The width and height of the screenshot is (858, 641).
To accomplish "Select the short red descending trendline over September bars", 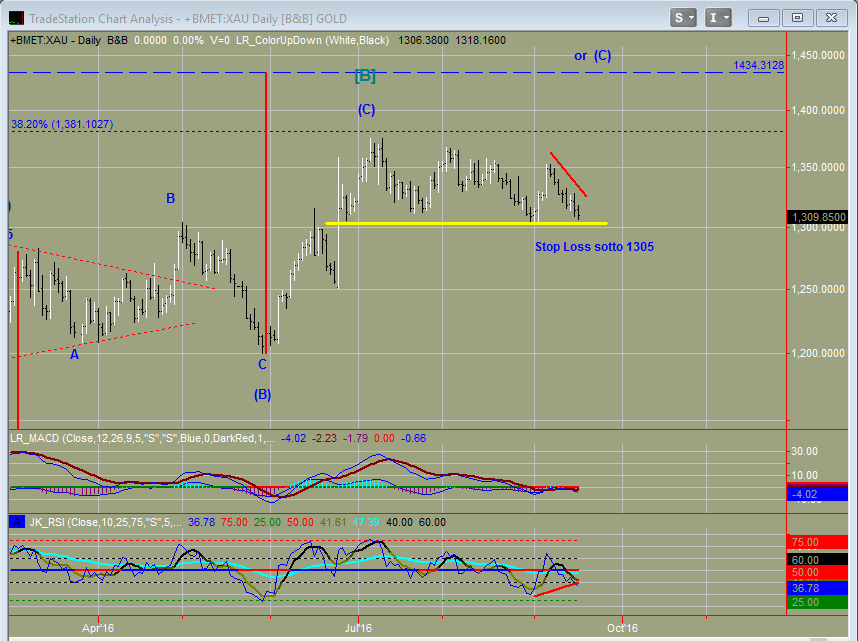I will [x=569, y=174].
